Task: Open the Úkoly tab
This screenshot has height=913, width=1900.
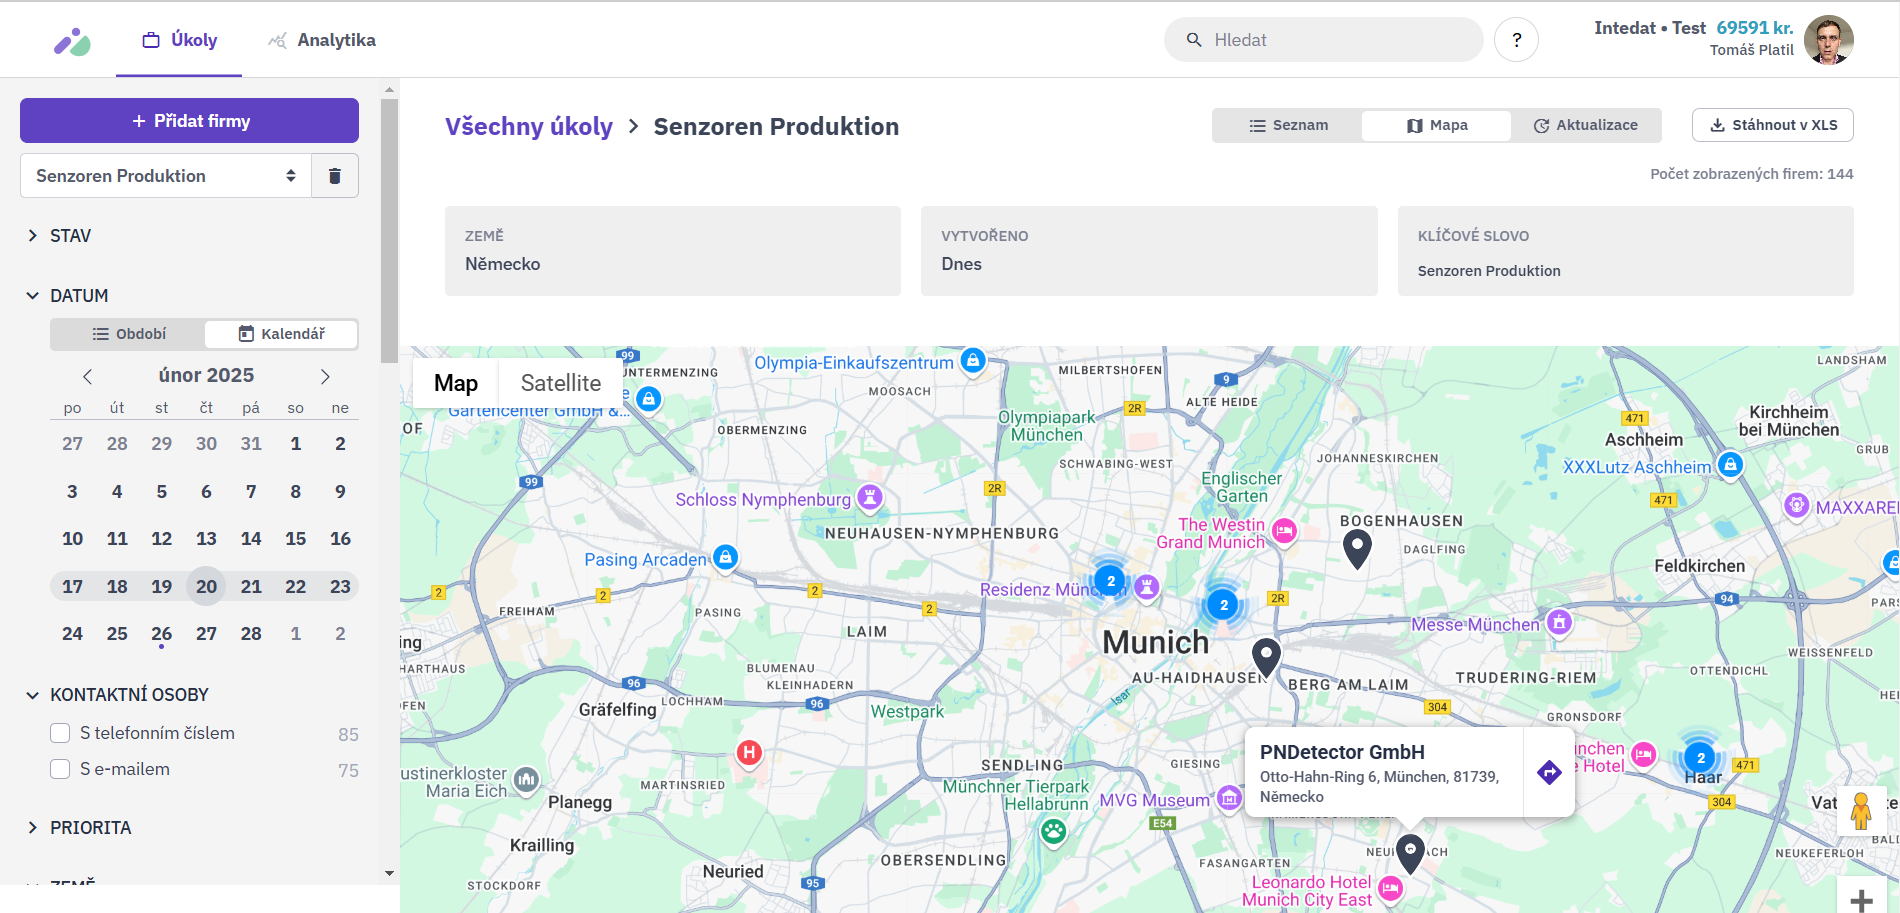Action: pos(179,40)
